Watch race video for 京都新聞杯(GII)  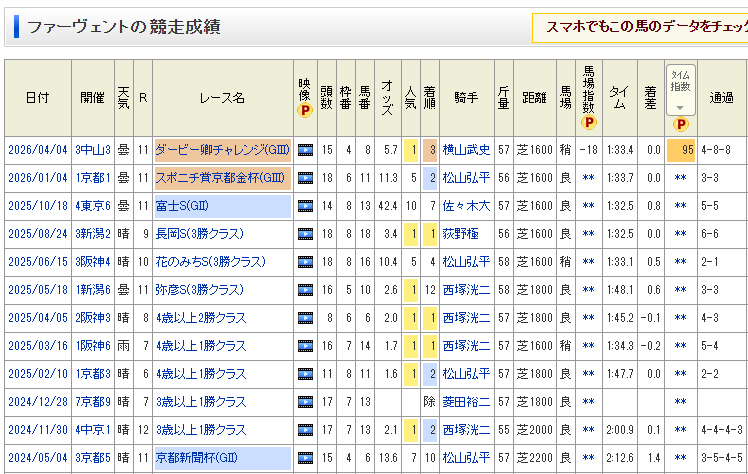(305, 458)
